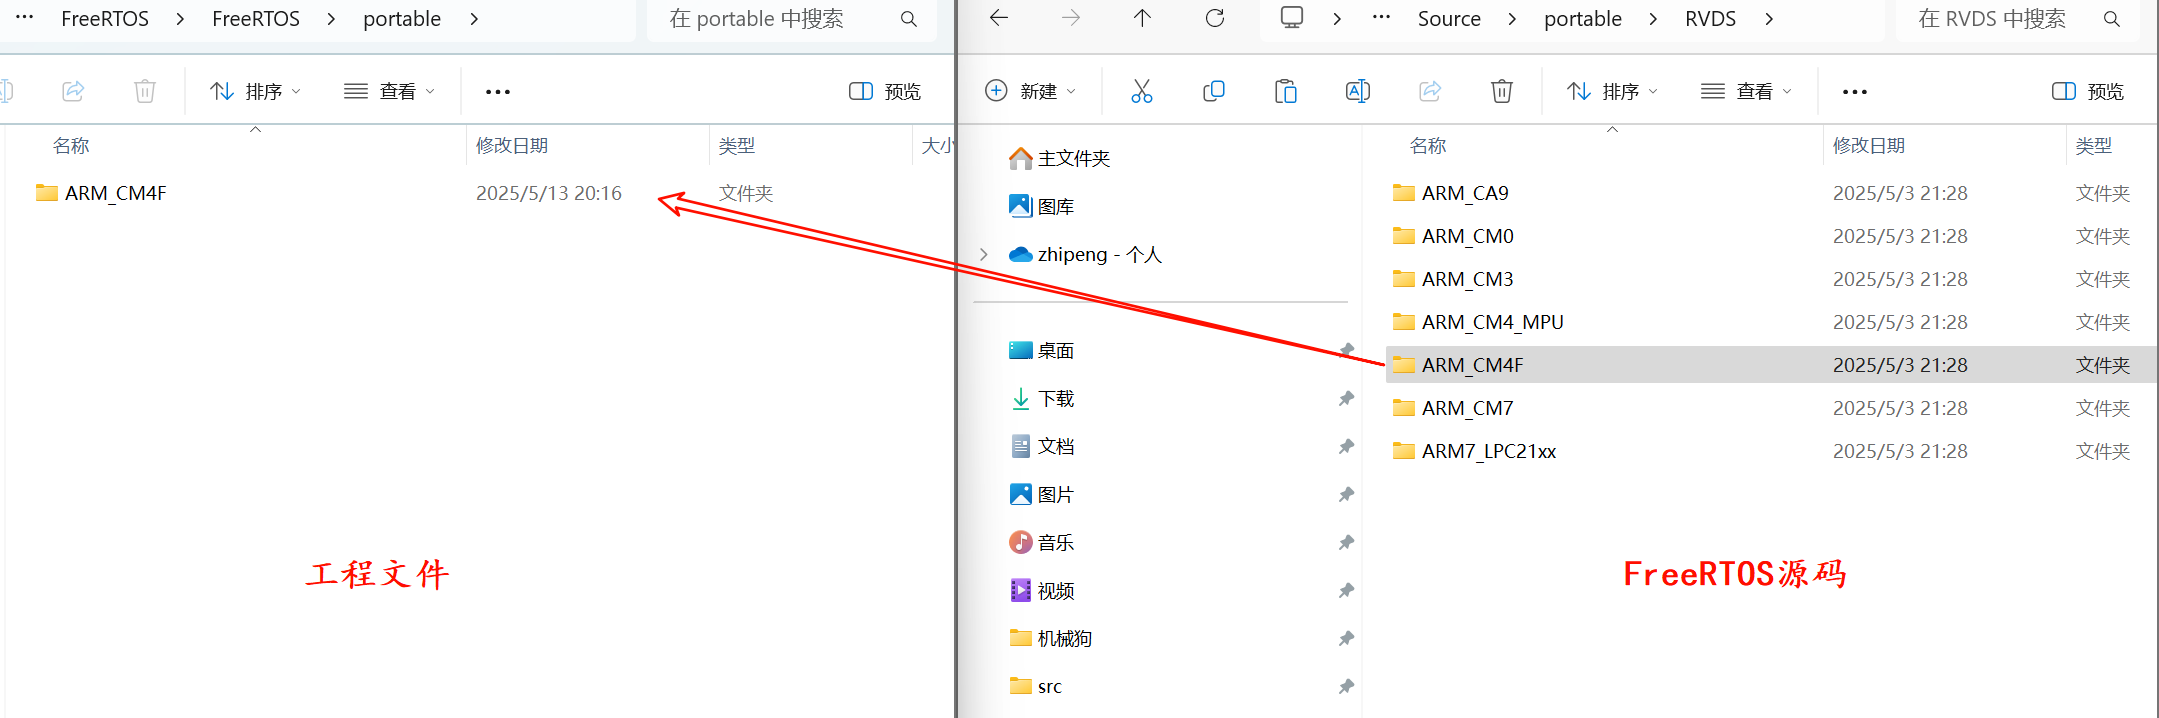
Task: Open Documents (文档) quick access item
Action: tap(1056, 446)
